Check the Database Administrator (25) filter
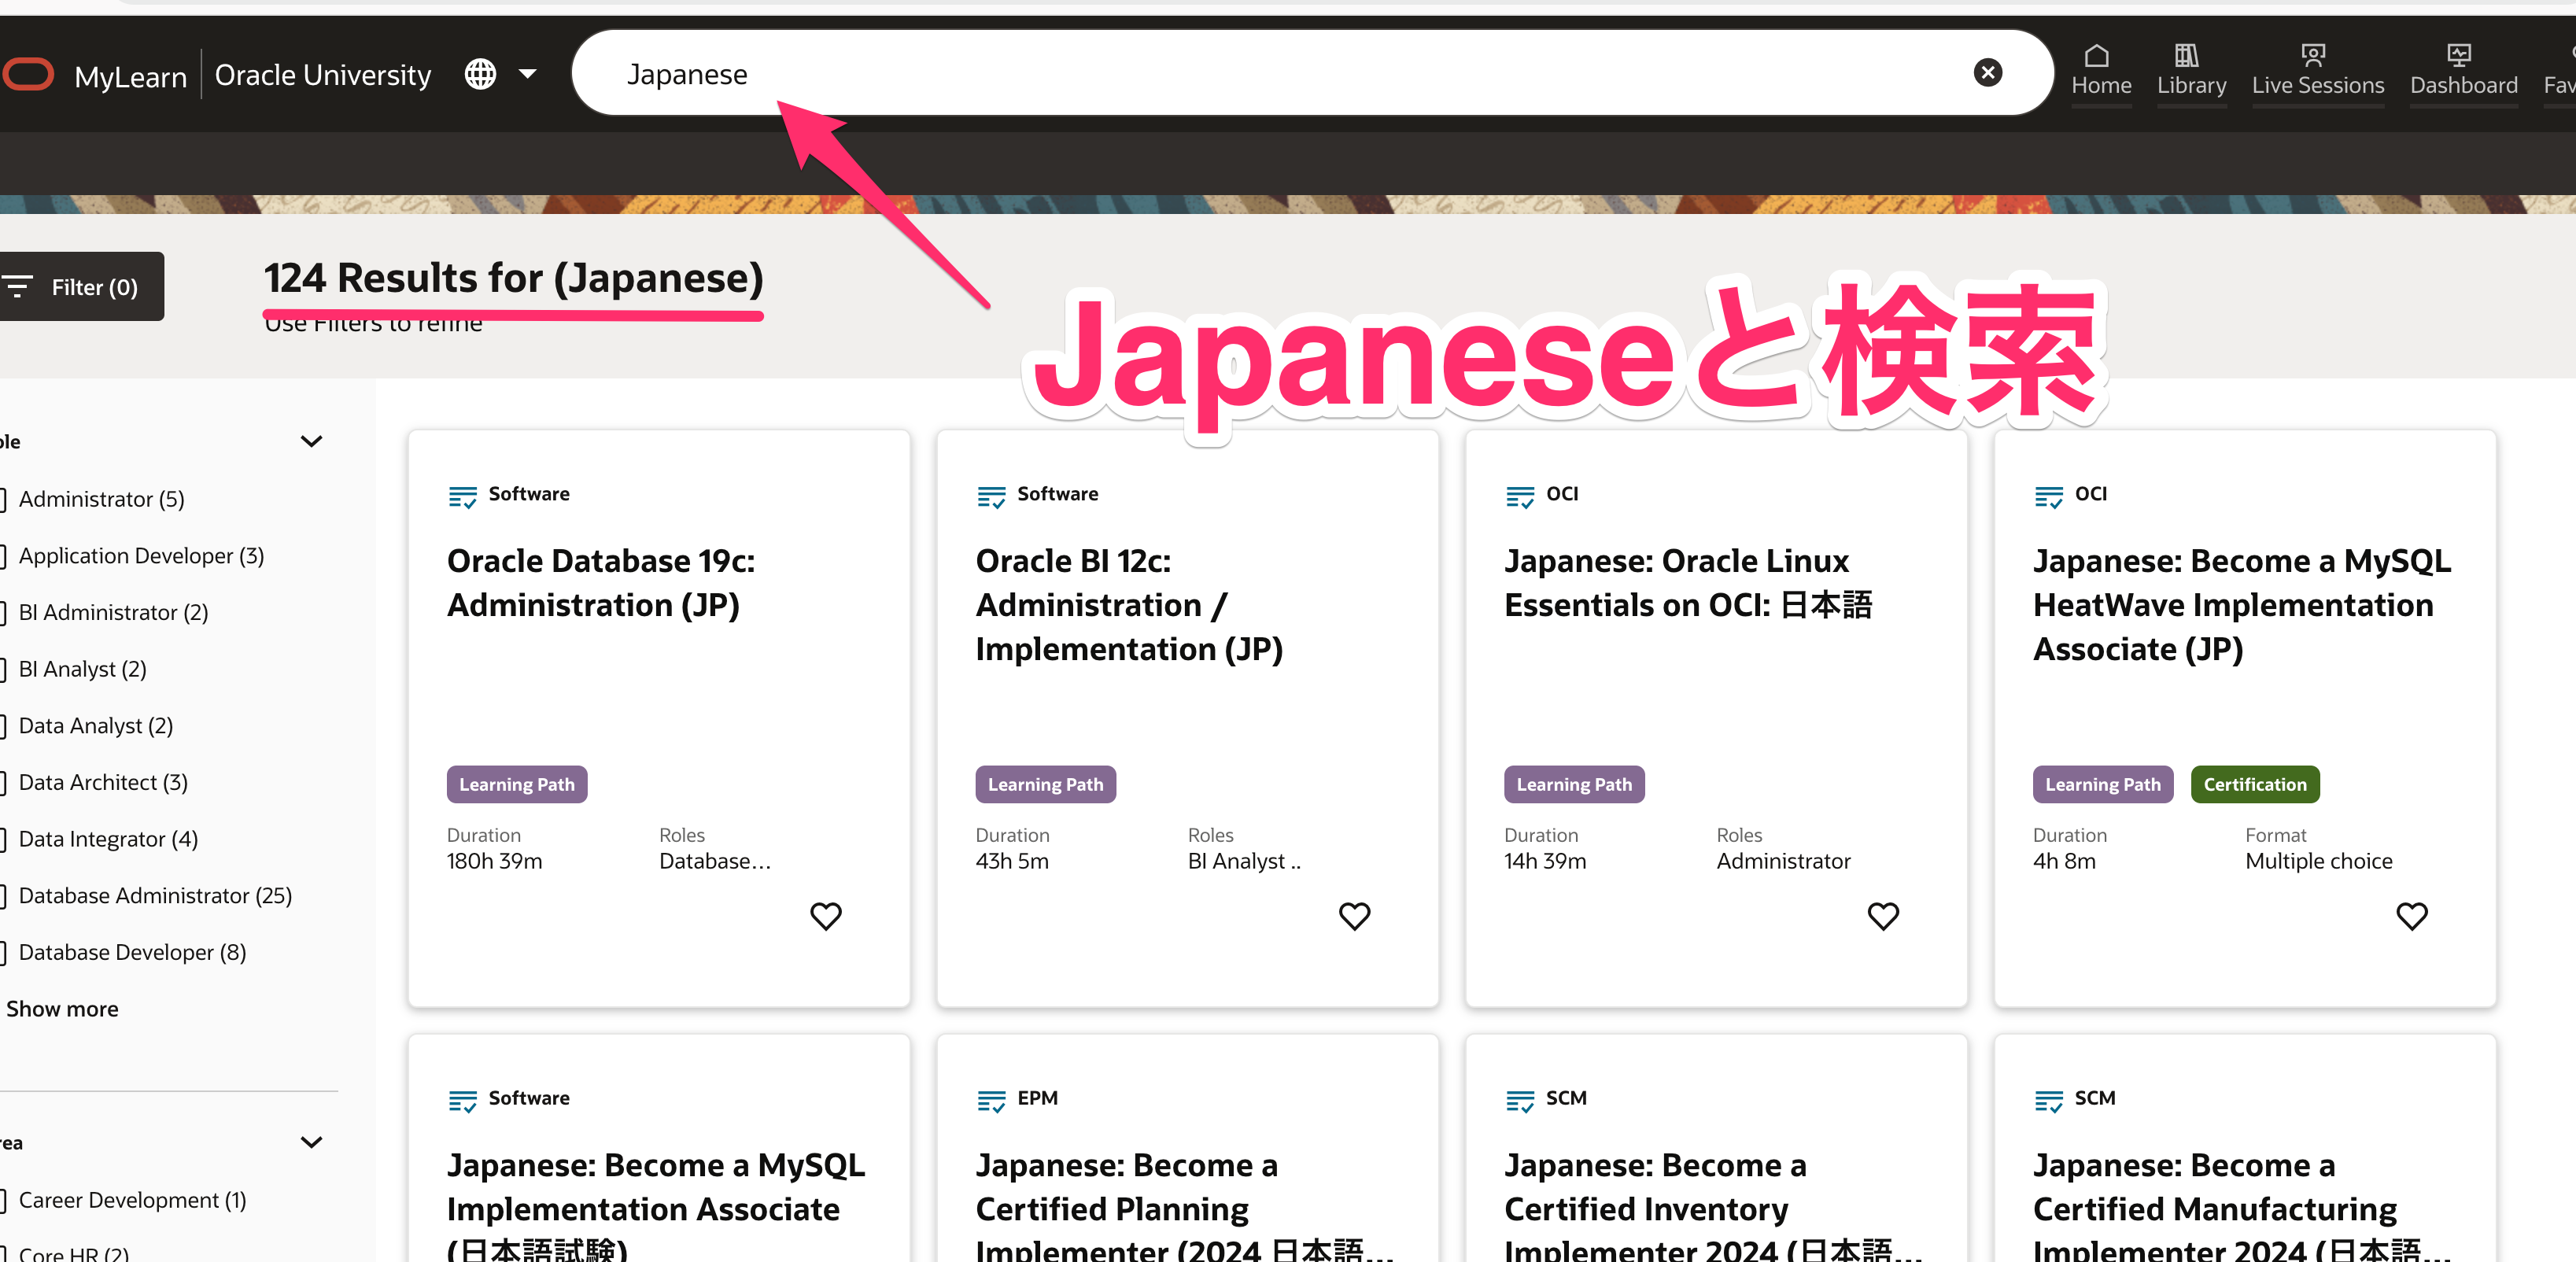Image resolution: width=2576 pixels, height=1262 pixels. 4,896
